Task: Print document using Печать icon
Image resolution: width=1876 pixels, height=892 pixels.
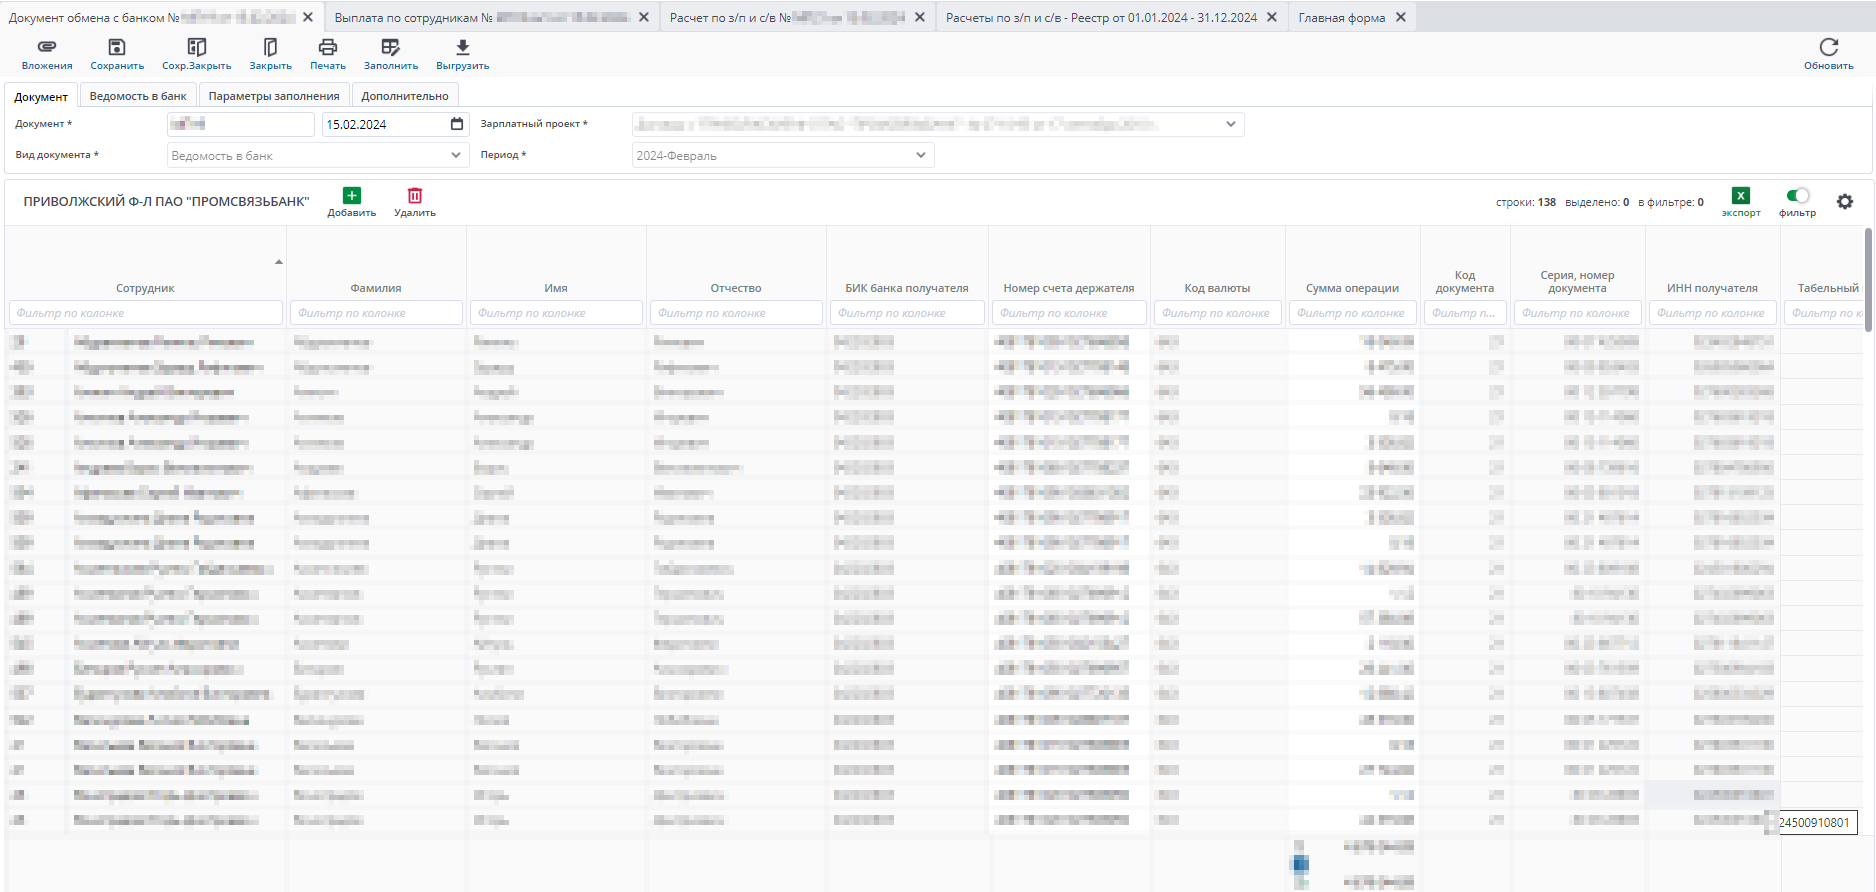Action: click(x=328, y=48)
